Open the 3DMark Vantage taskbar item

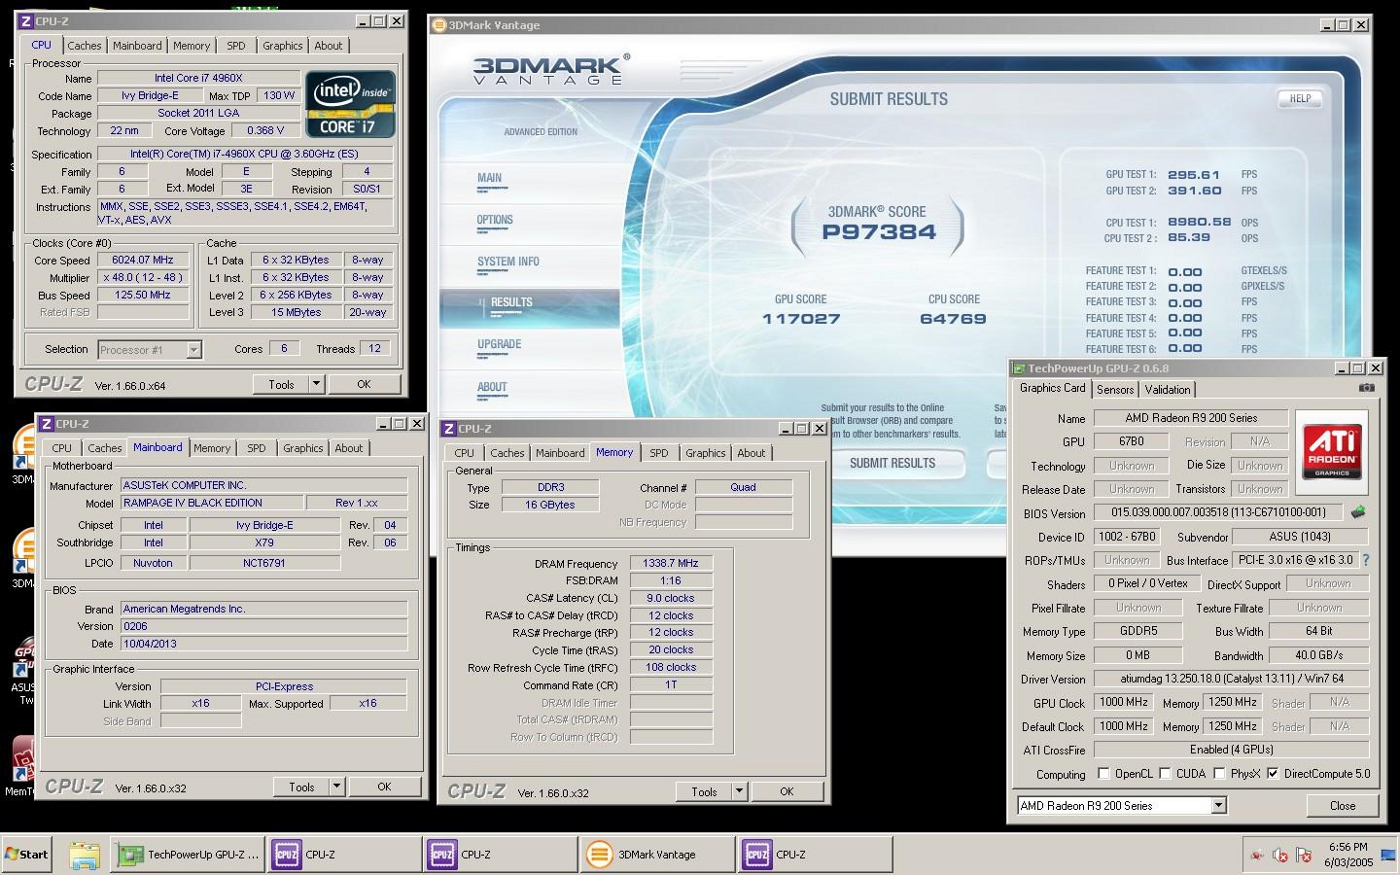point(658,855)
